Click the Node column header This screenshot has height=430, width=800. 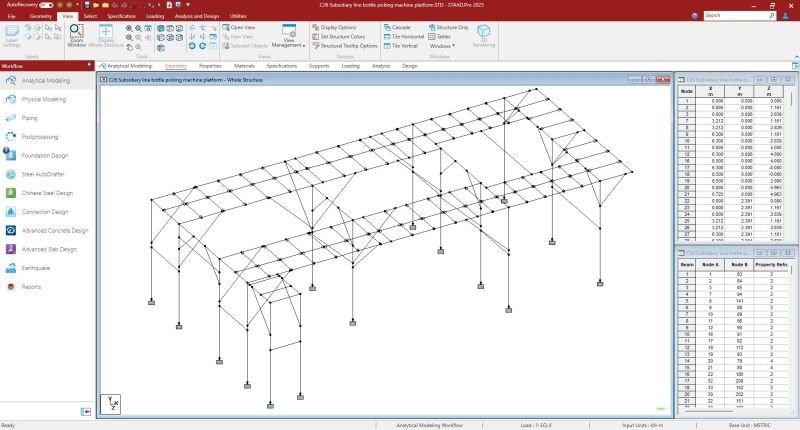point(687,91)
